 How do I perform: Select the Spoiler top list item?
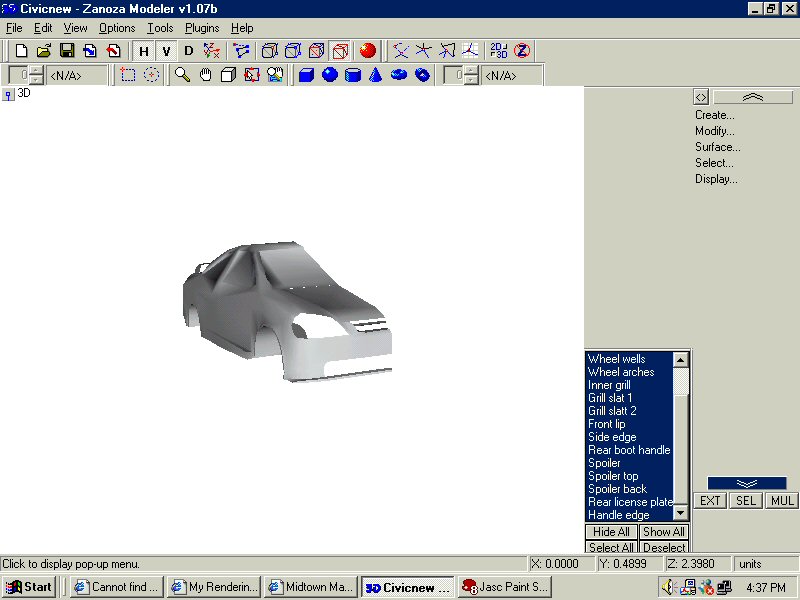pyautogui.click(x=613, y=476)
